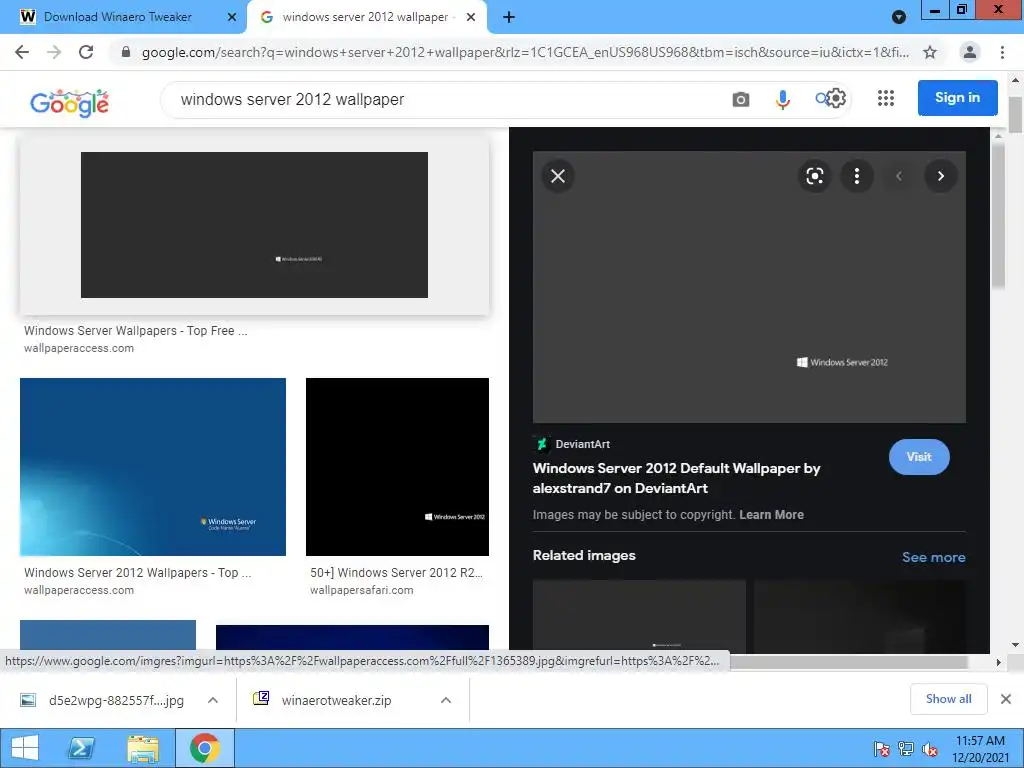Click the Chrome forward arrow
This screenshot has width=1024, height=768.
click(x=54, y=52)
